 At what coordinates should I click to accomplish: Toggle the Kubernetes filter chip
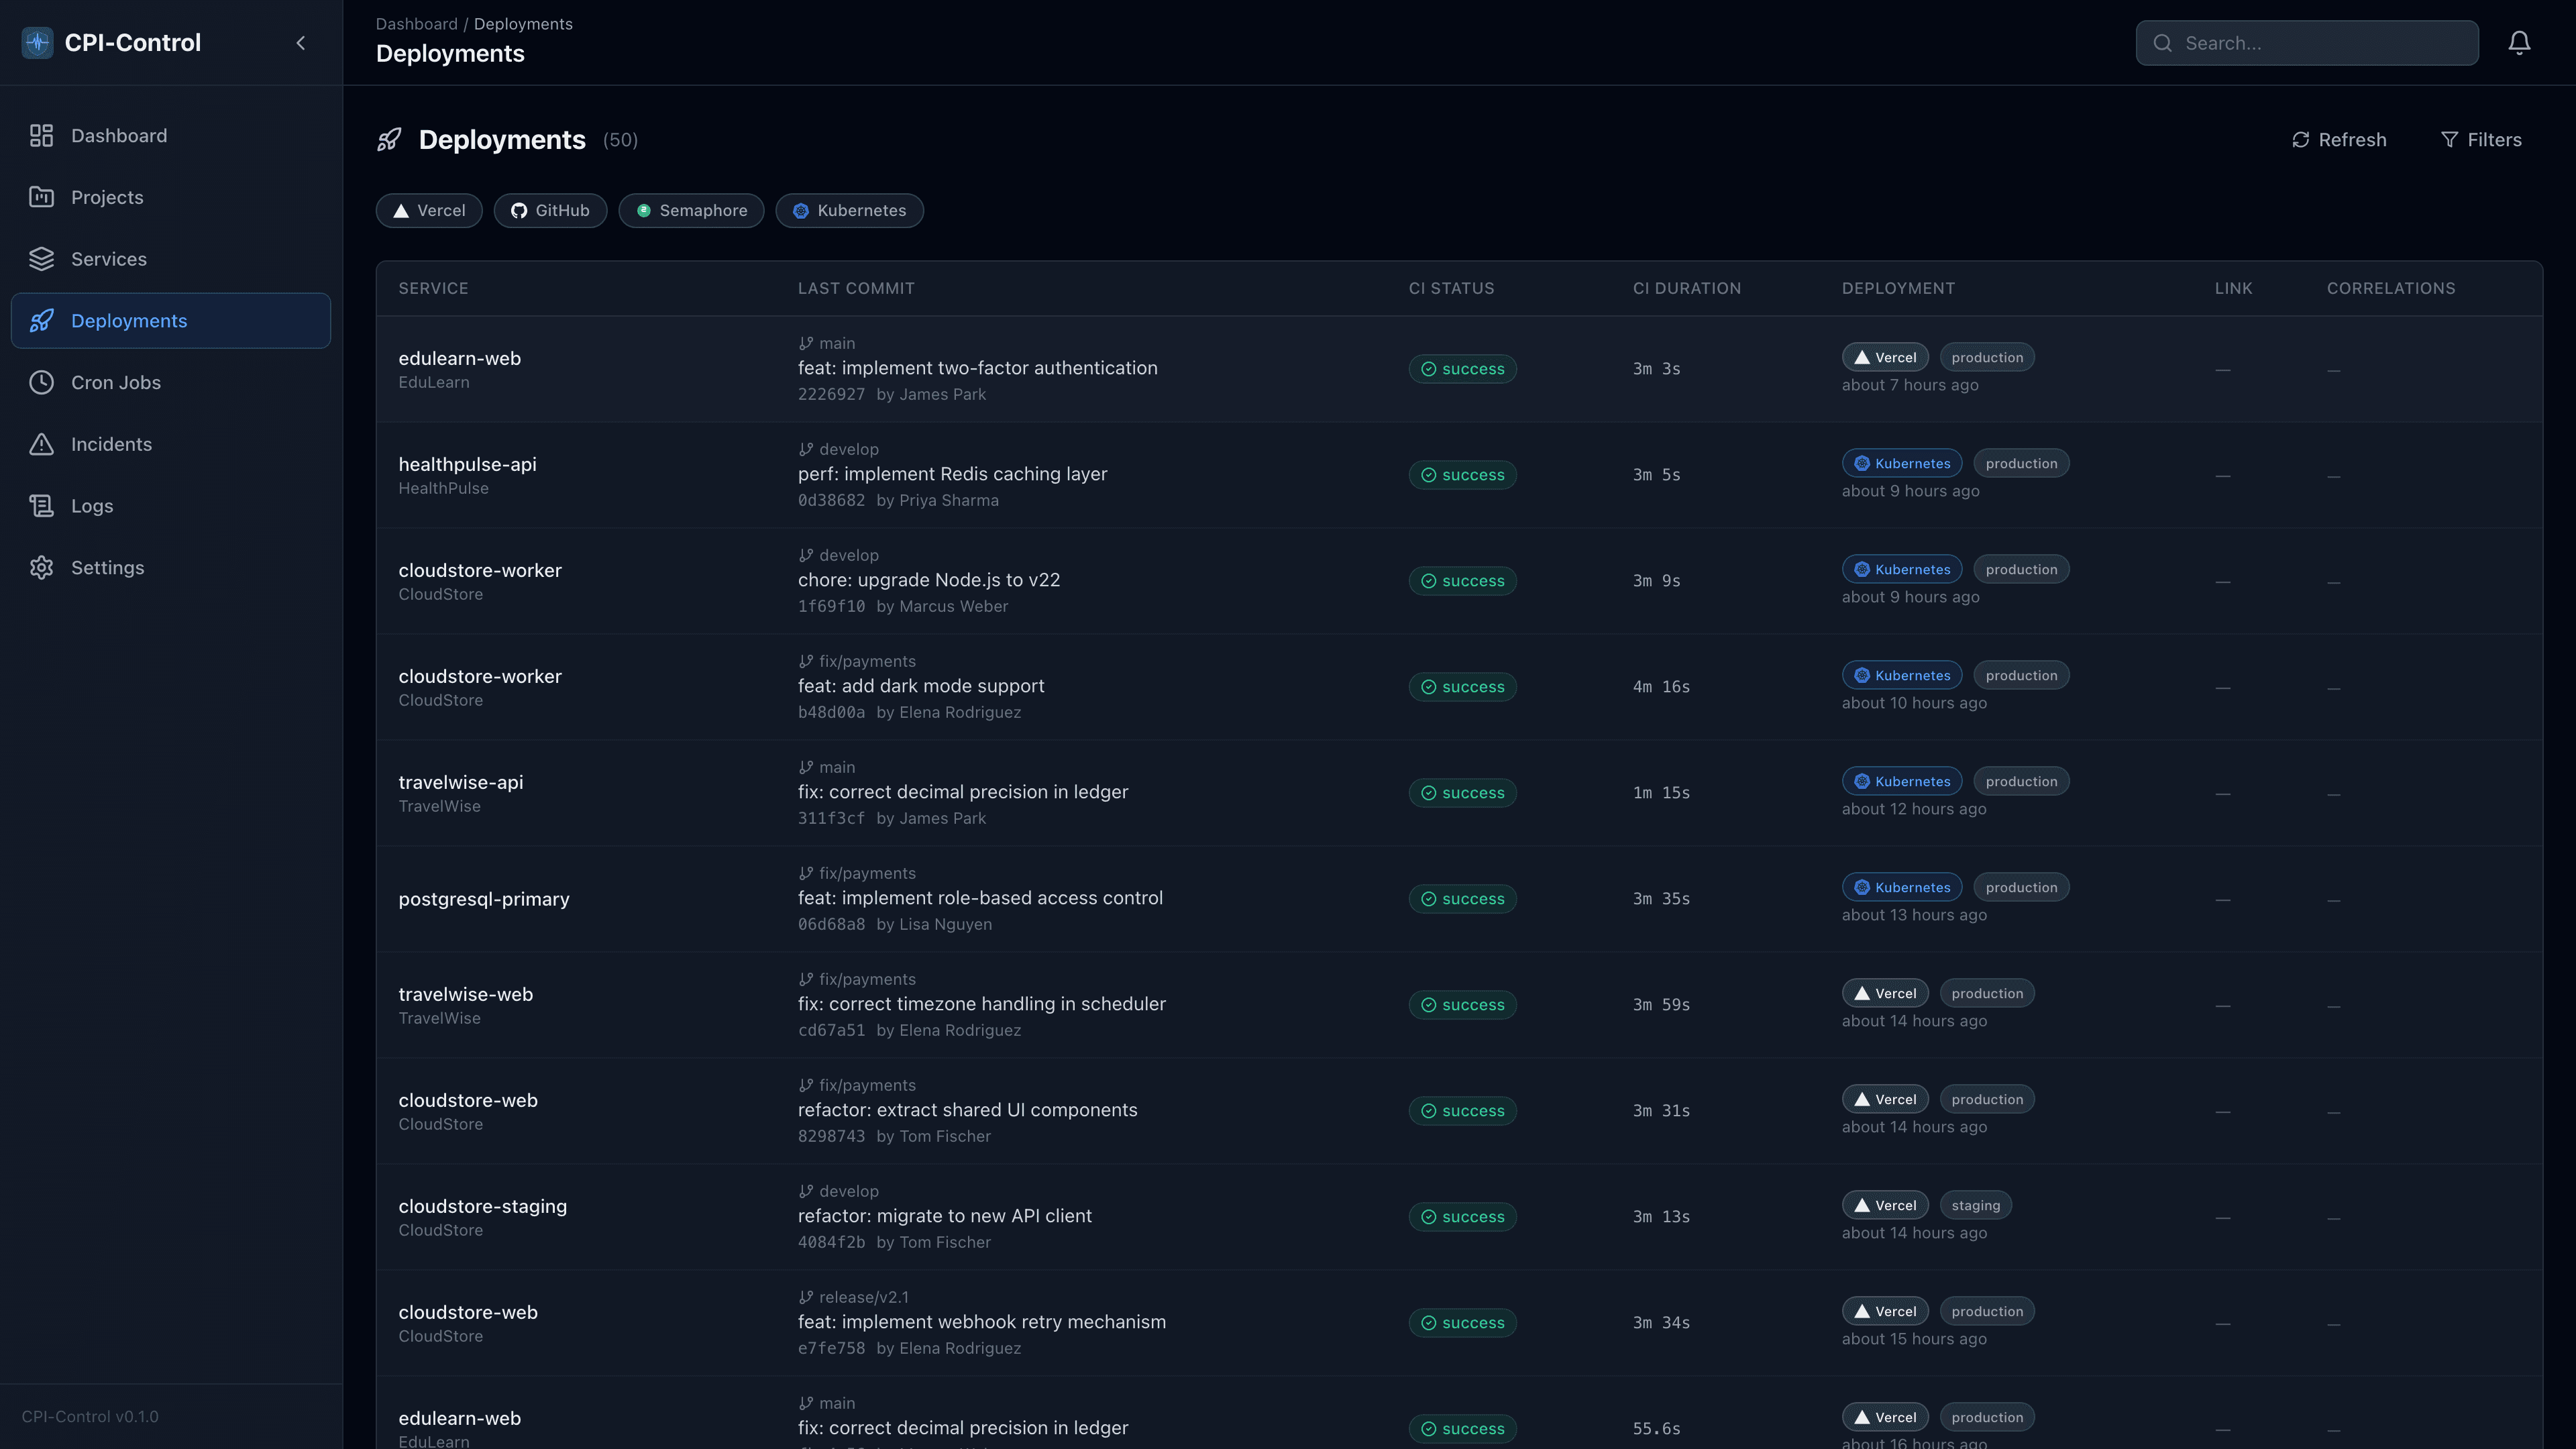point(849,210)
